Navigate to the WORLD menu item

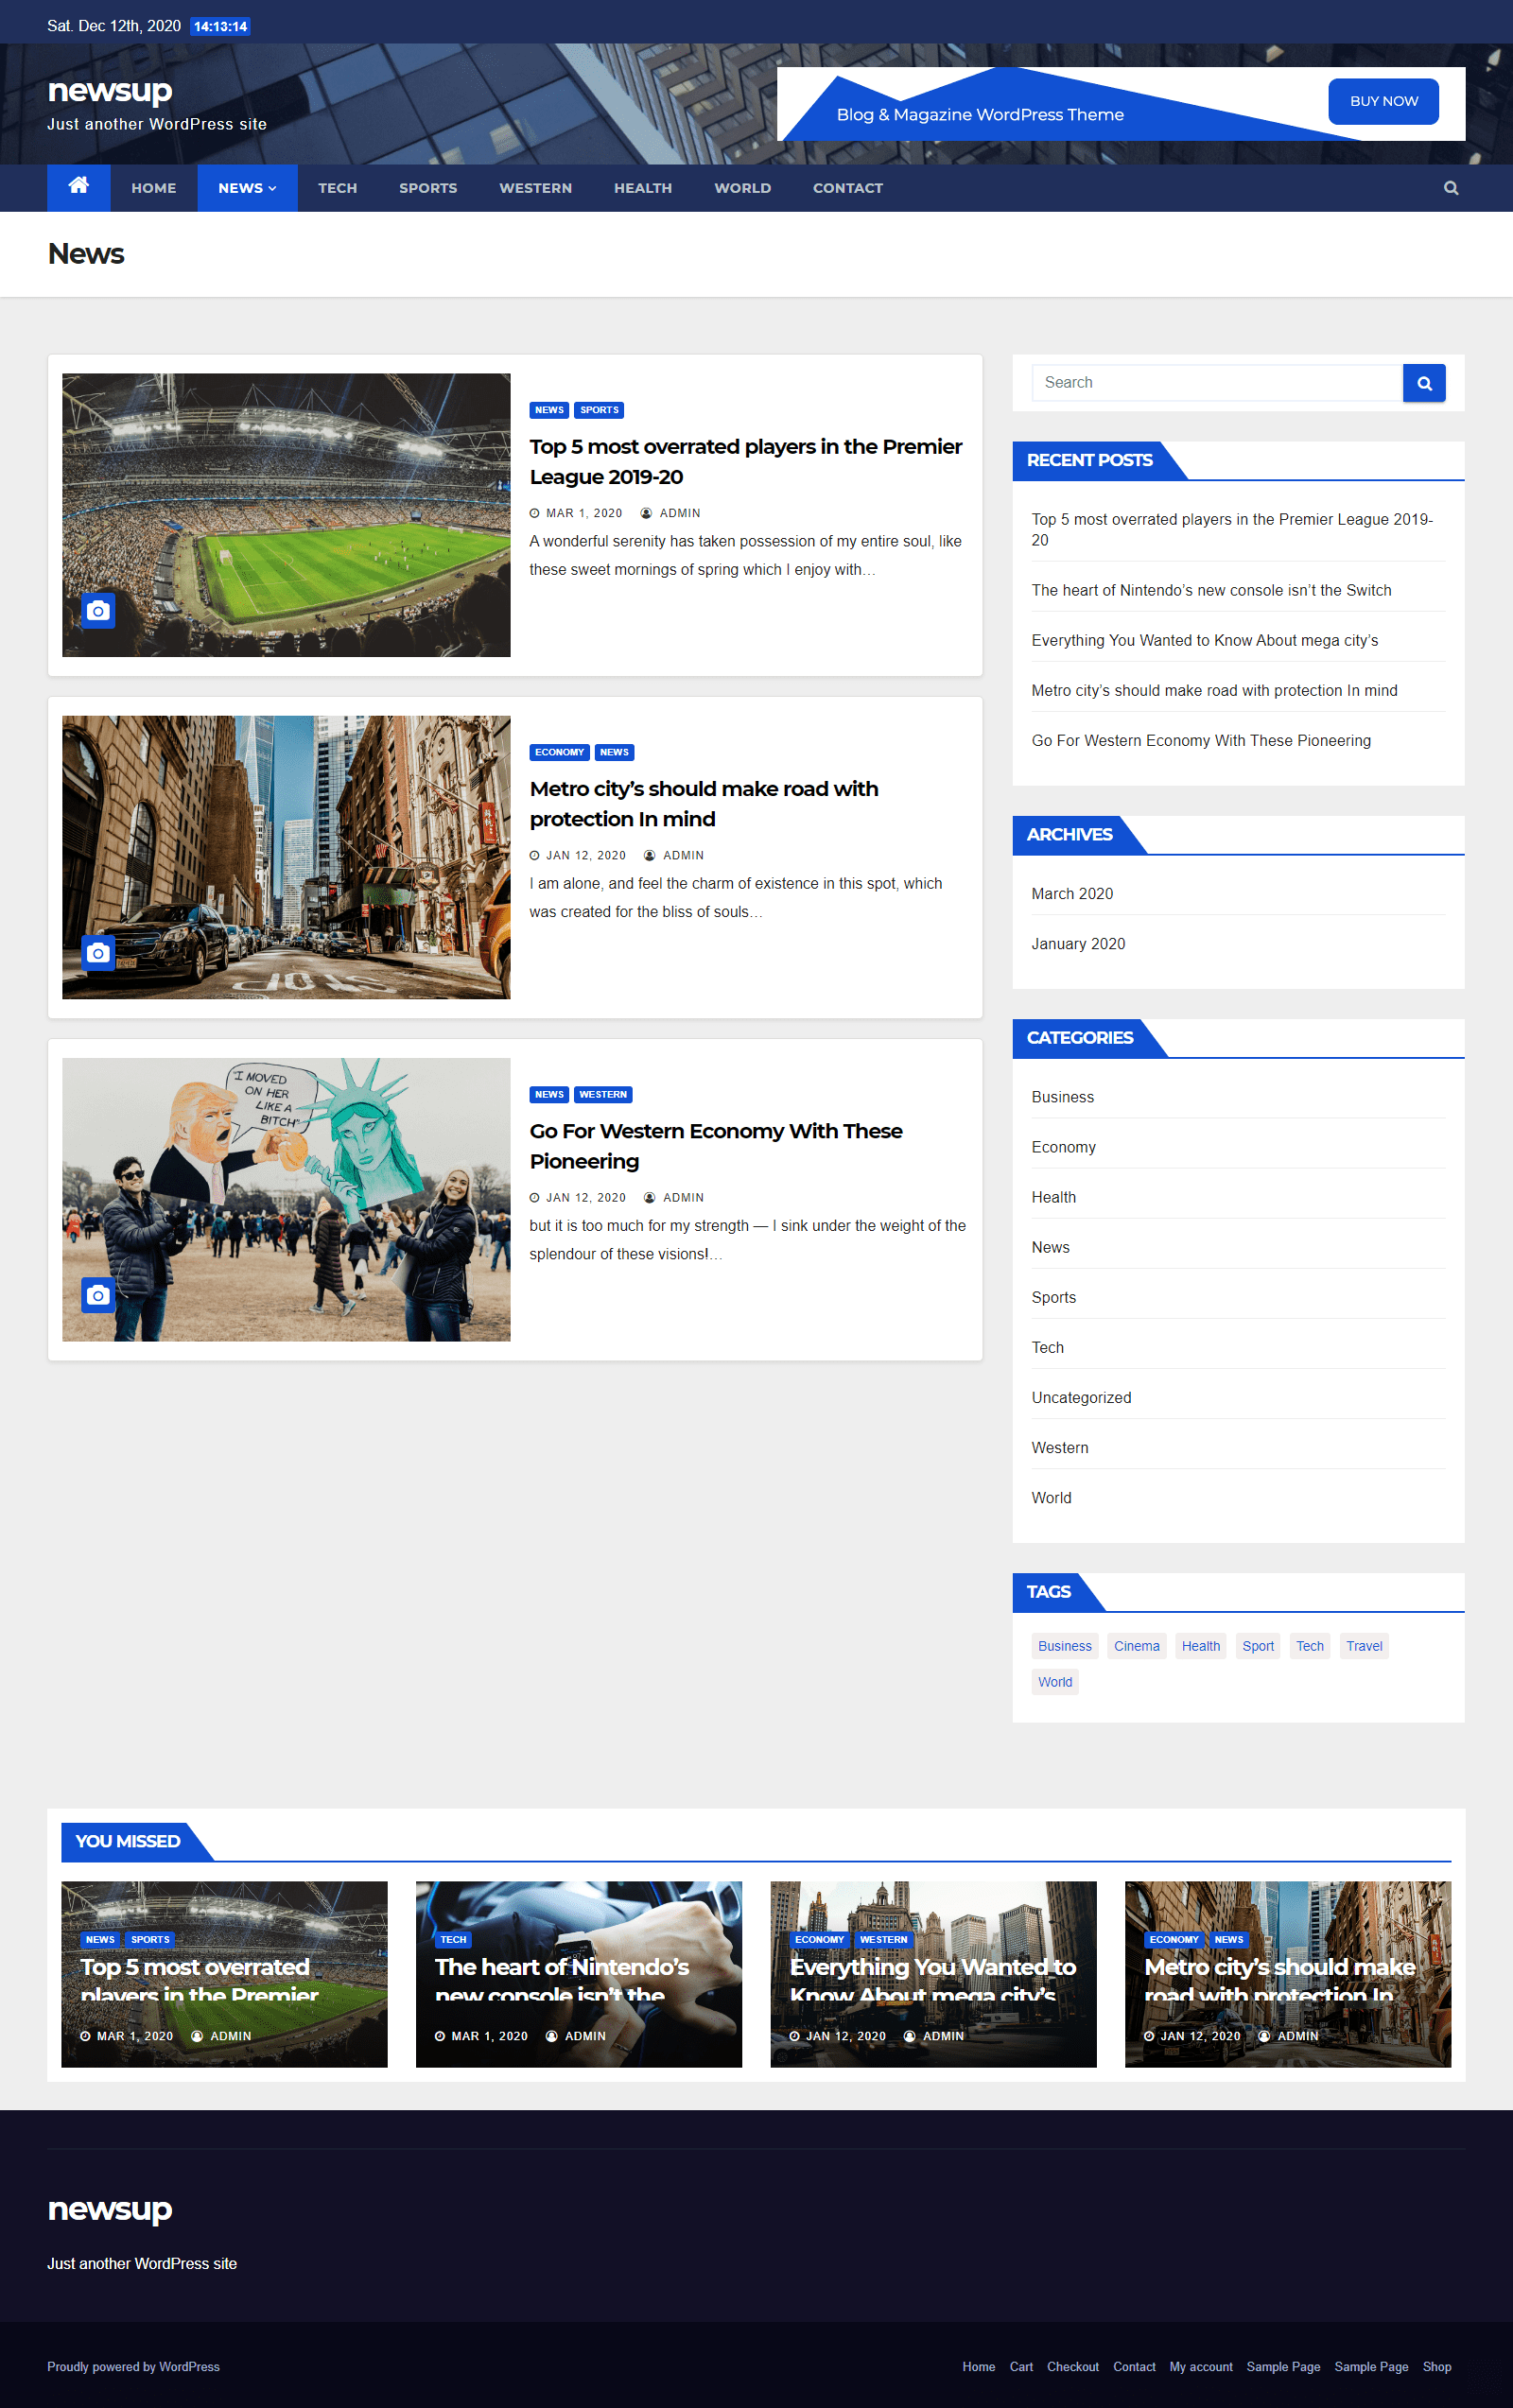742,188
